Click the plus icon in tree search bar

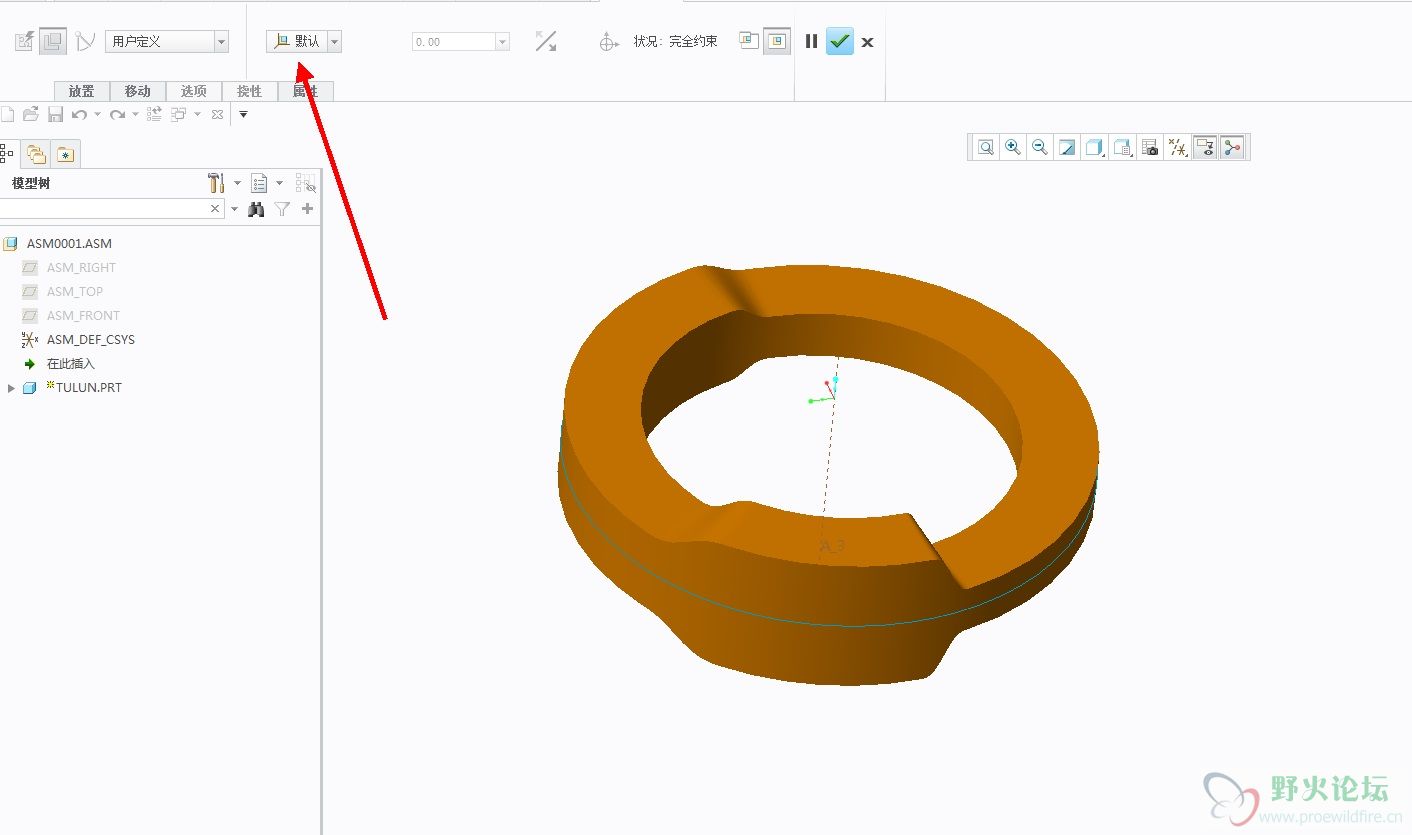307,209
